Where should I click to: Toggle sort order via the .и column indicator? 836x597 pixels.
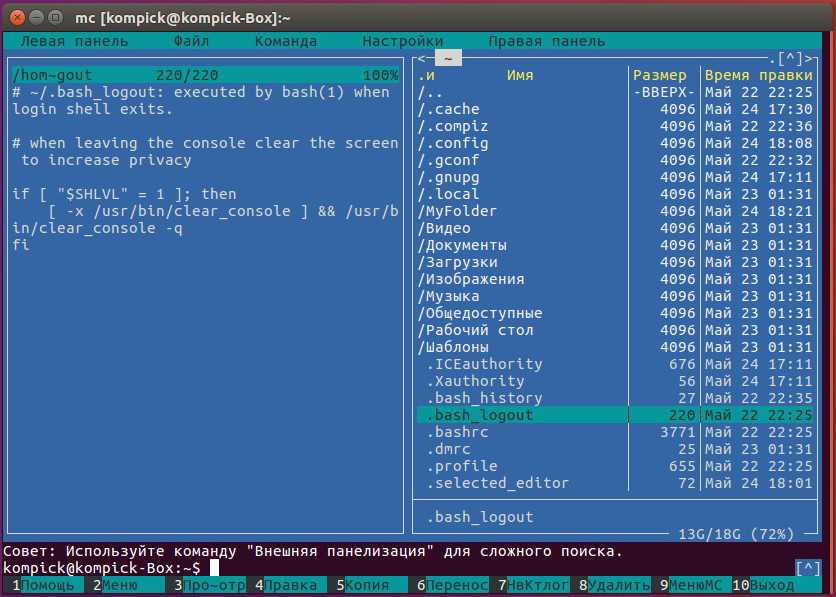[427, 75]
